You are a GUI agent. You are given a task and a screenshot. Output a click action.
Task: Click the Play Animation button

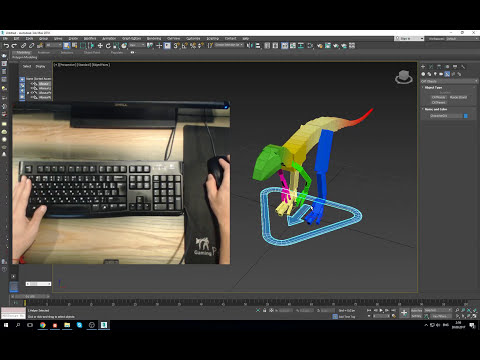[x=381, y=310]
